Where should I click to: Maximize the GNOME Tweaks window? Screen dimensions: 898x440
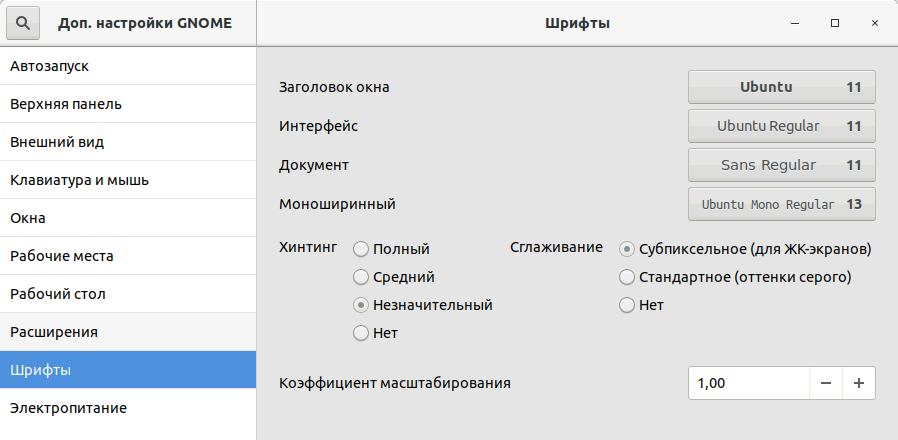[x=834, y=22]
